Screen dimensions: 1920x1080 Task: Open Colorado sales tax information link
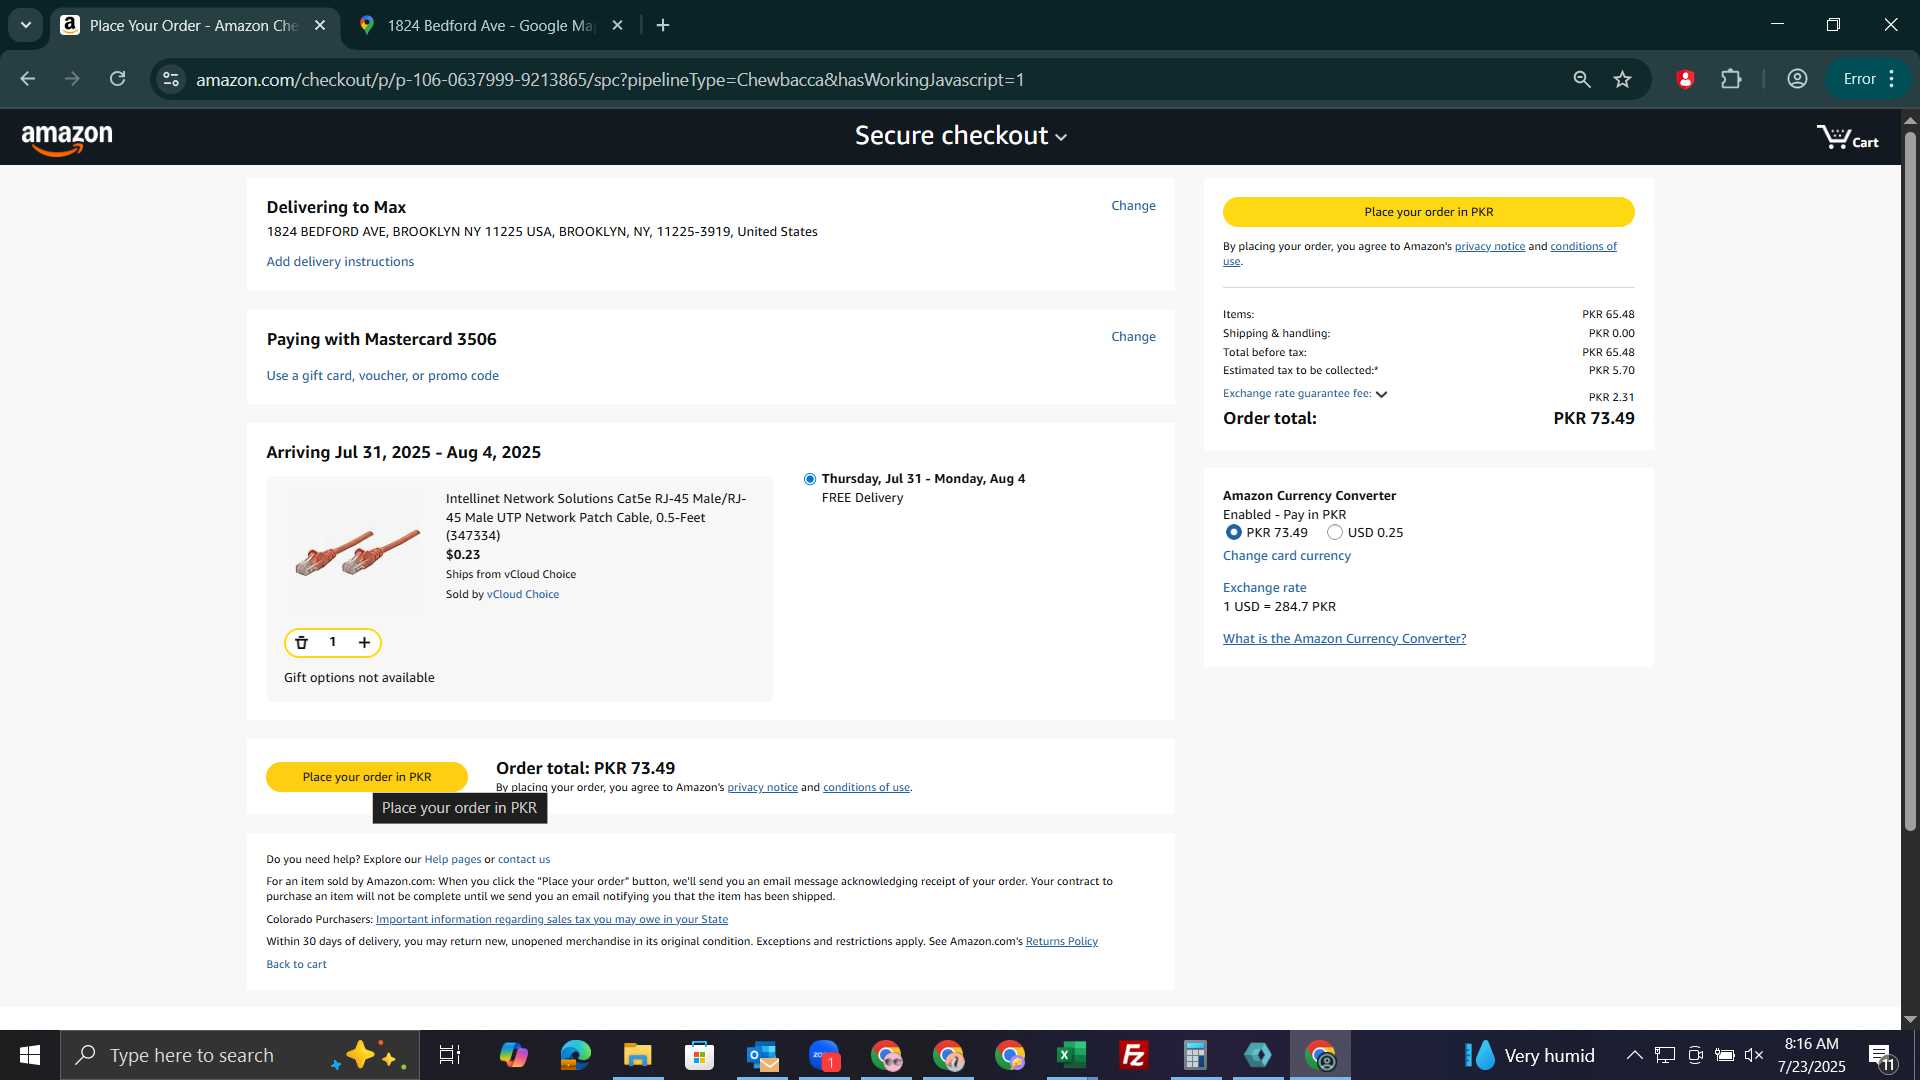click(552, 920)
